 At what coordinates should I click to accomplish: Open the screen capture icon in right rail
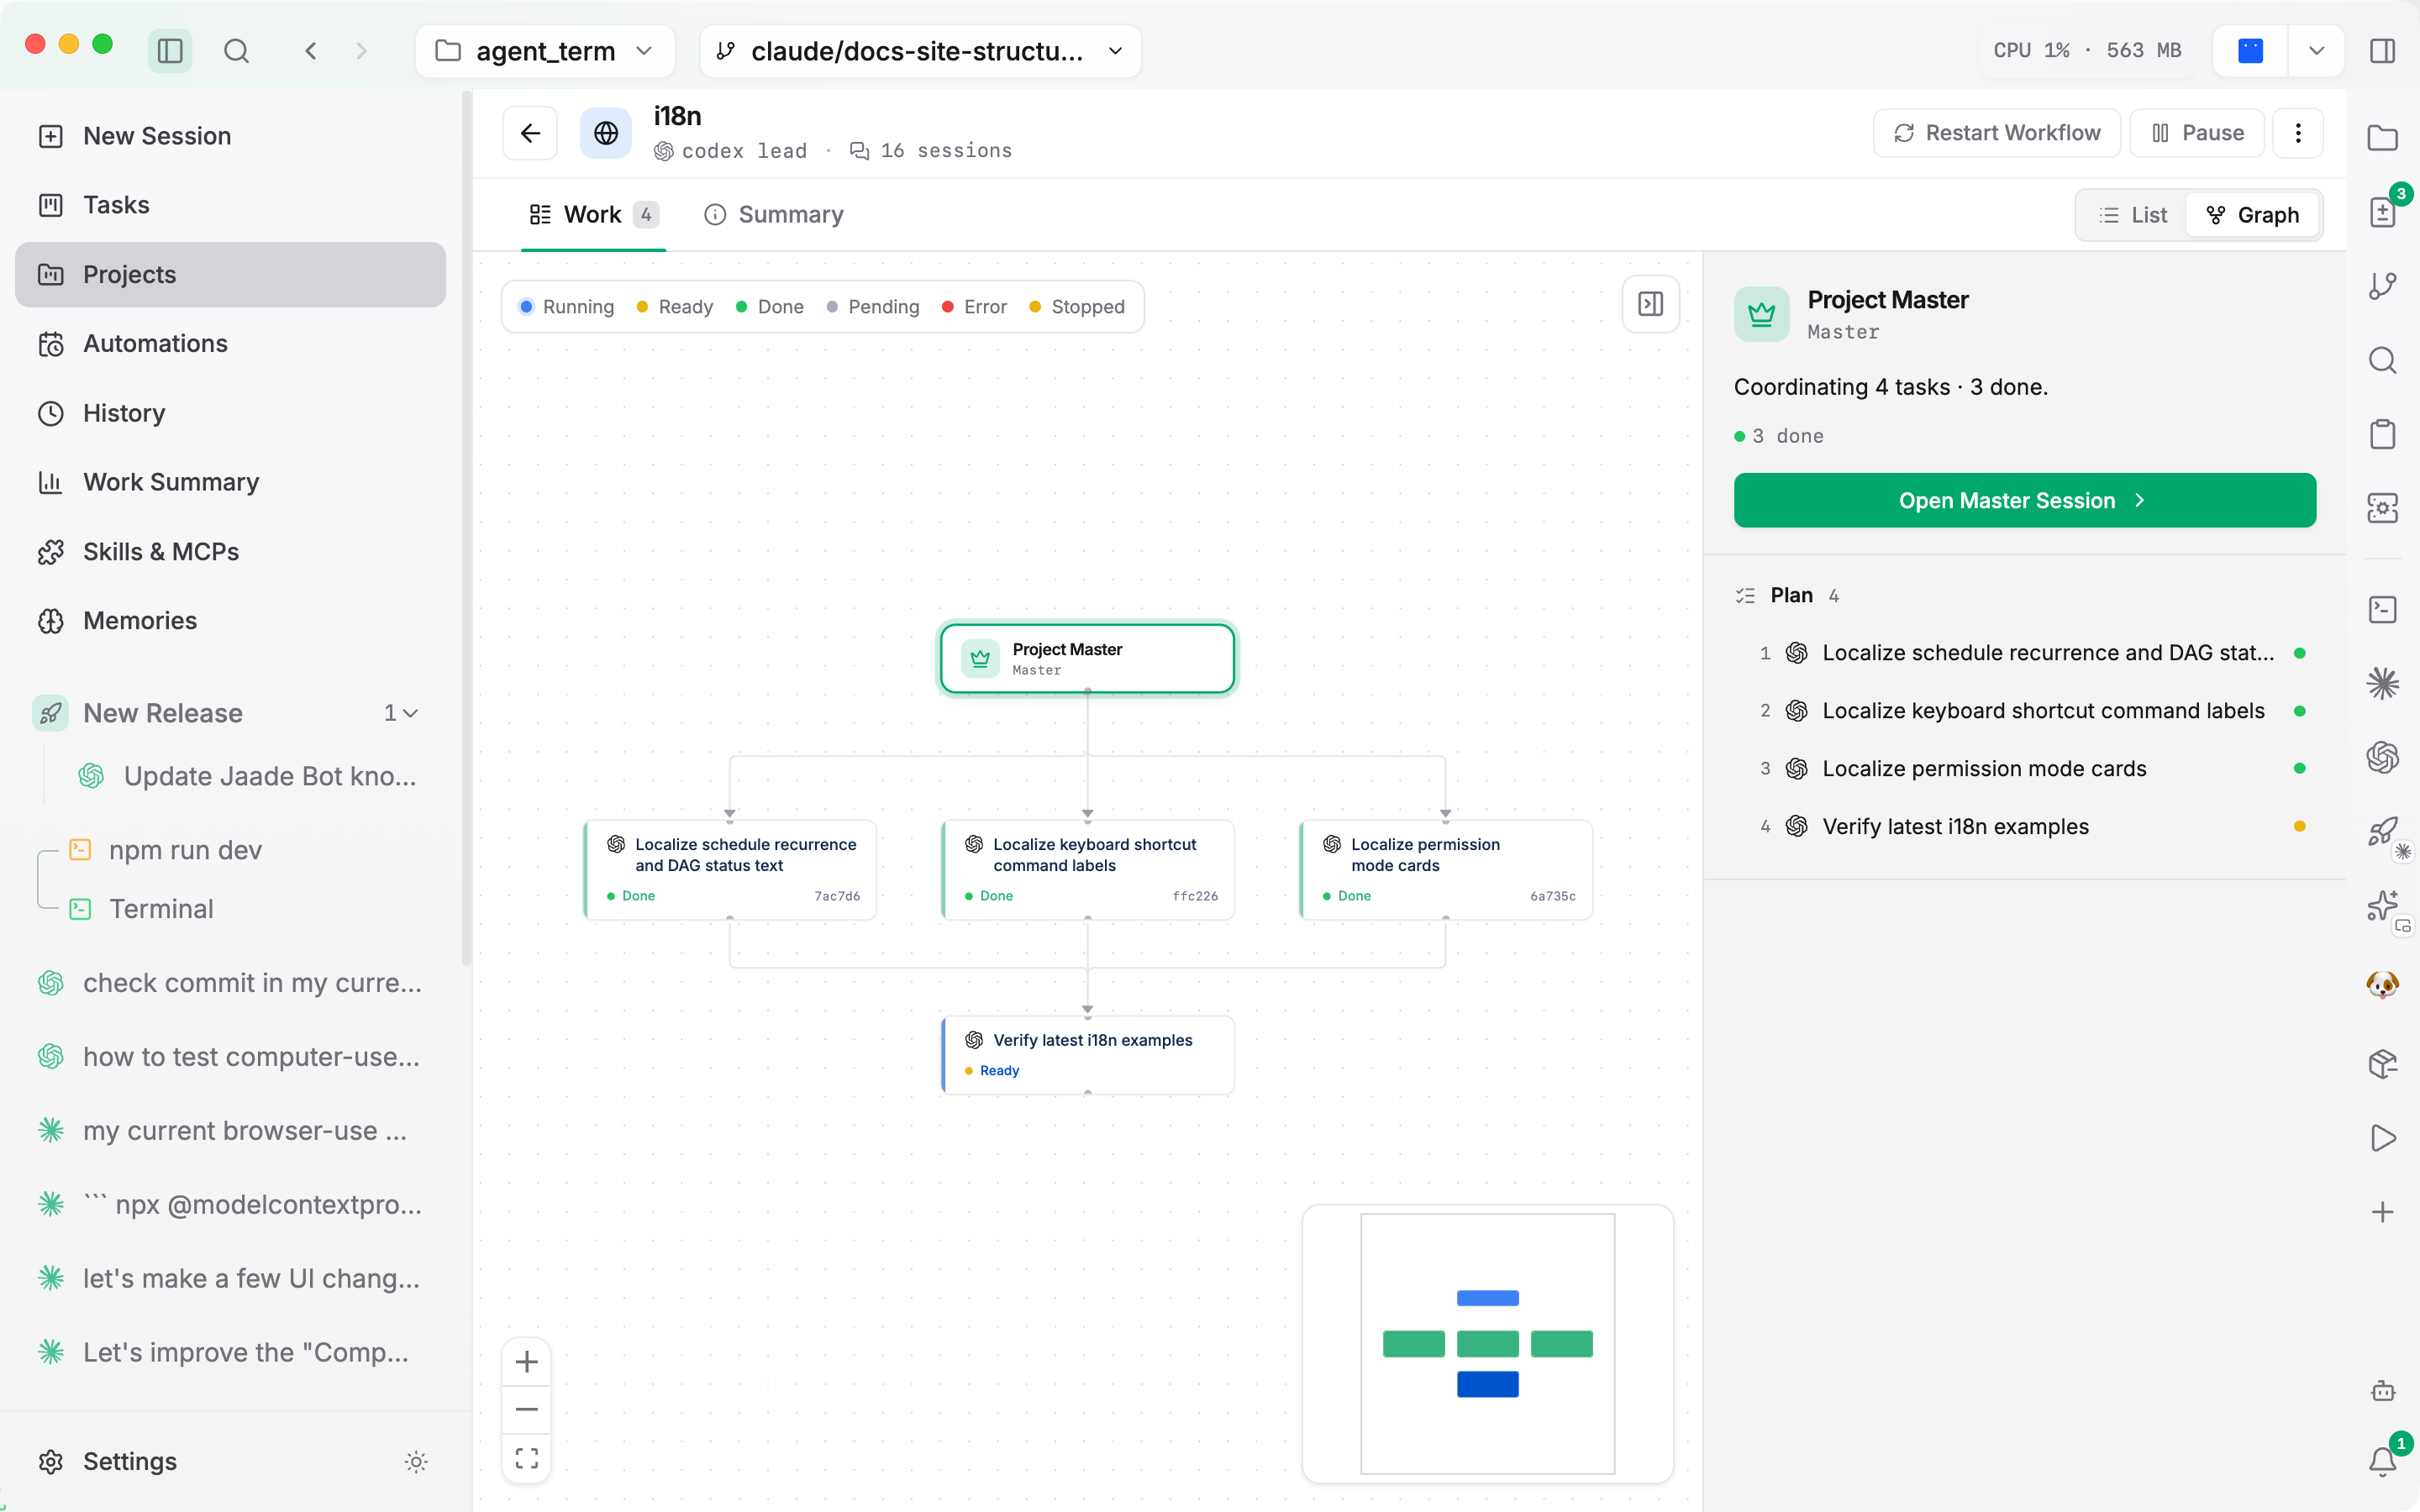pos(2382,508)
